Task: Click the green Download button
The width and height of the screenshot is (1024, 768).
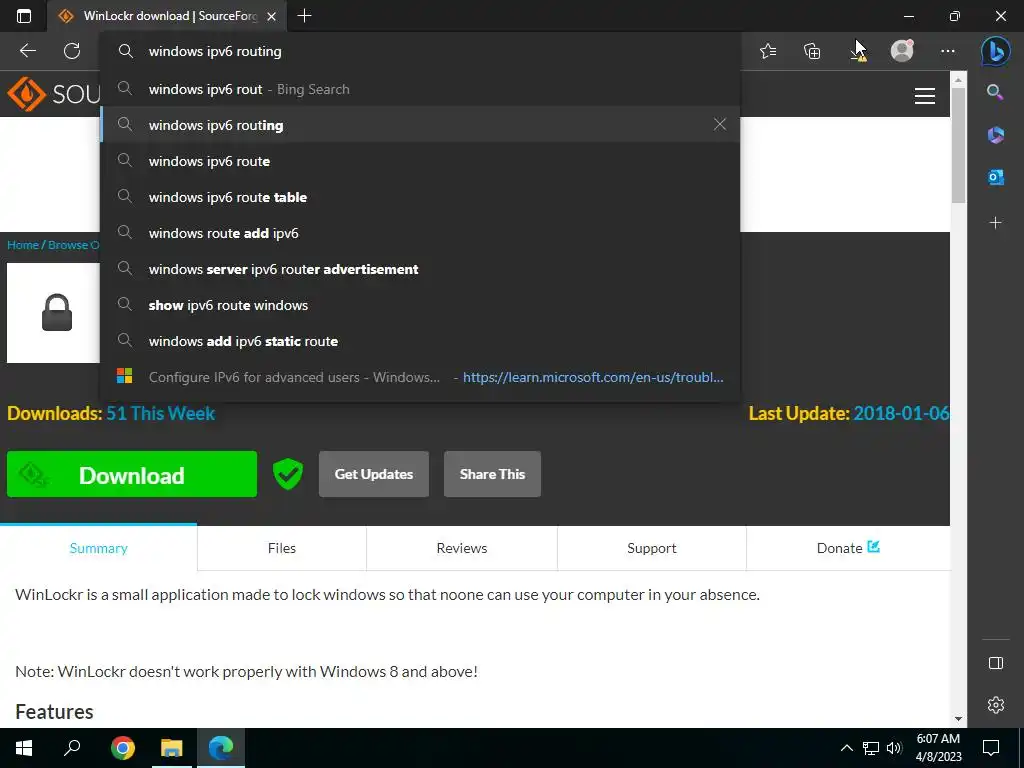Action: 132,474
